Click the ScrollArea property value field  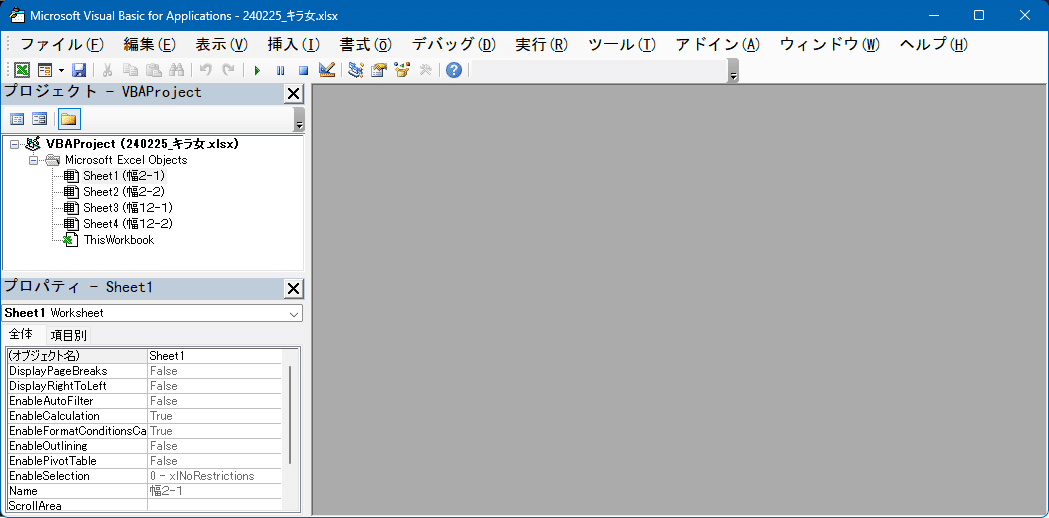click(214, 506)
